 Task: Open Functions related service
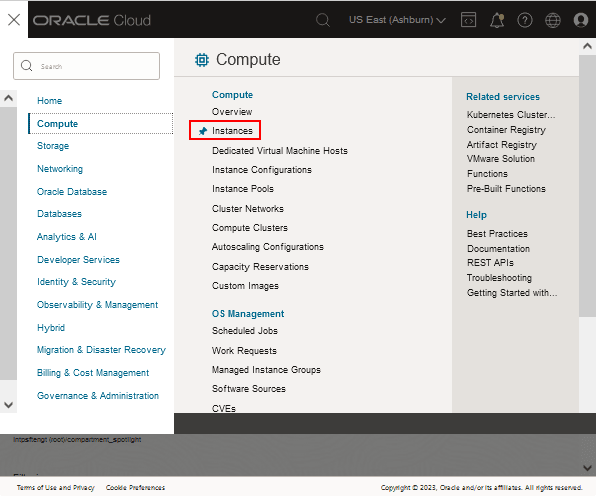pyautogui.click(x=487, y=174)
